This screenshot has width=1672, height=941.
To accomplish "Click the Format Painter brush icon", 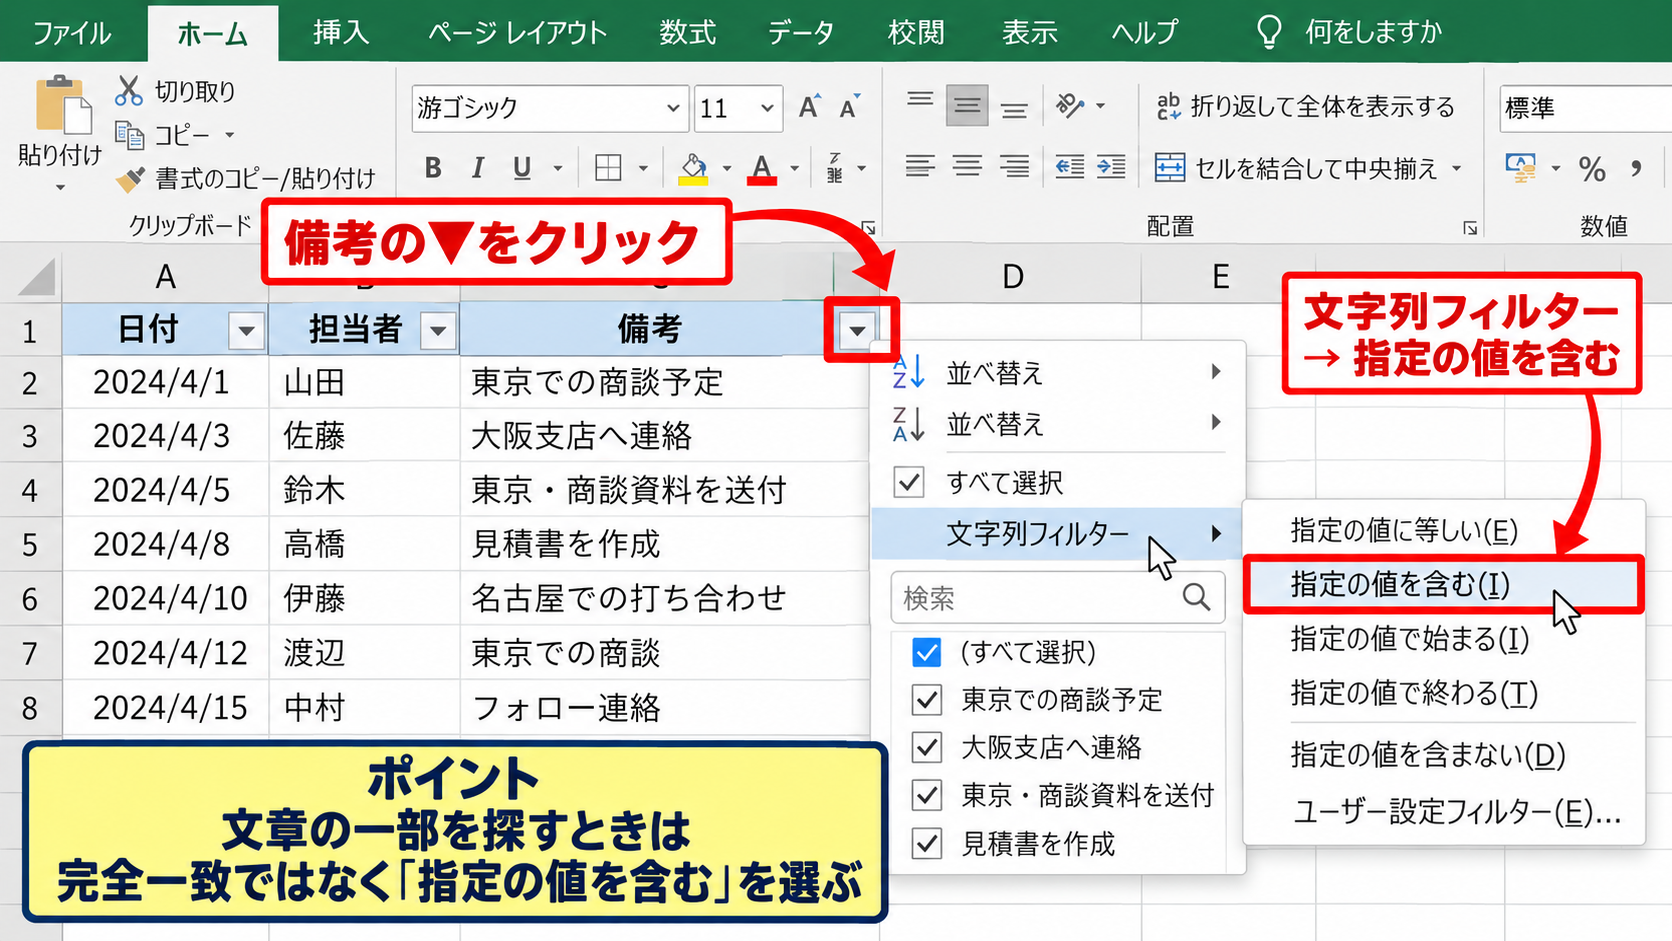I will [130, 179].
